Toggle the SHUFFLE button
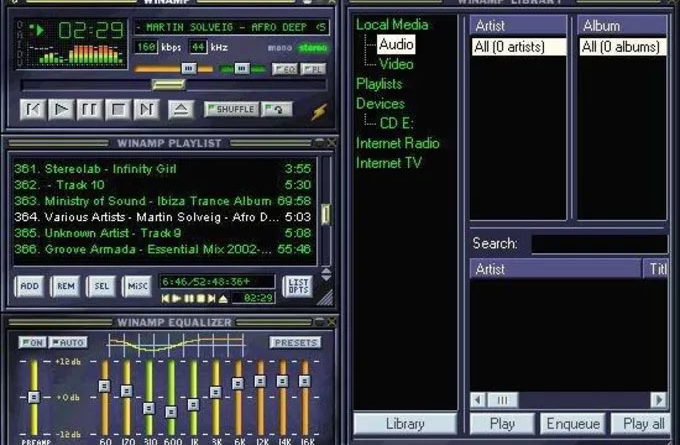Viewport: 680px width, 445px height. [x=232, y=109]
